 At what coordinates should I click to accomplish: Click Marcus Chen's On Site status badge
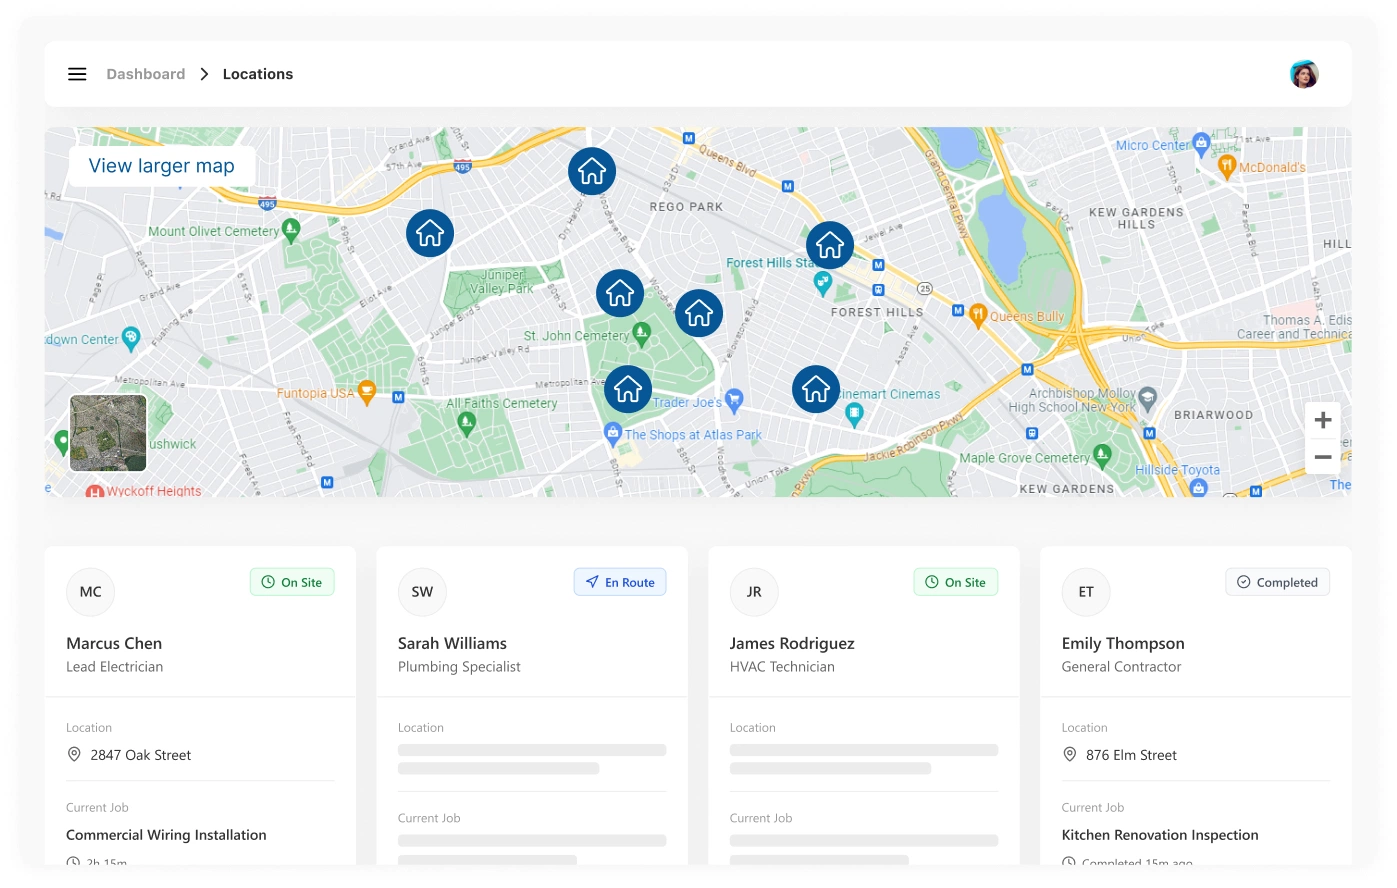(x=292, y=582)
